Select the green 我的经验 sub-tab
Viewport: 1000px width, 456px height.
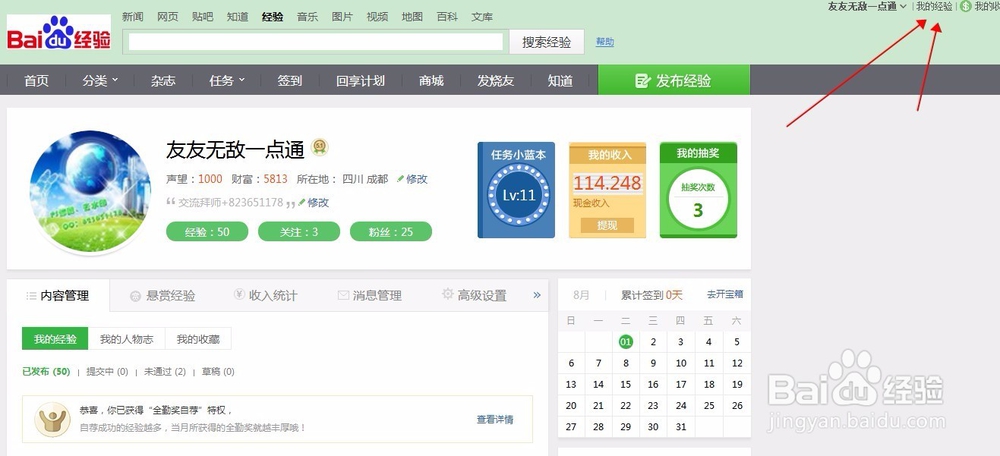[x=55, y=339]
